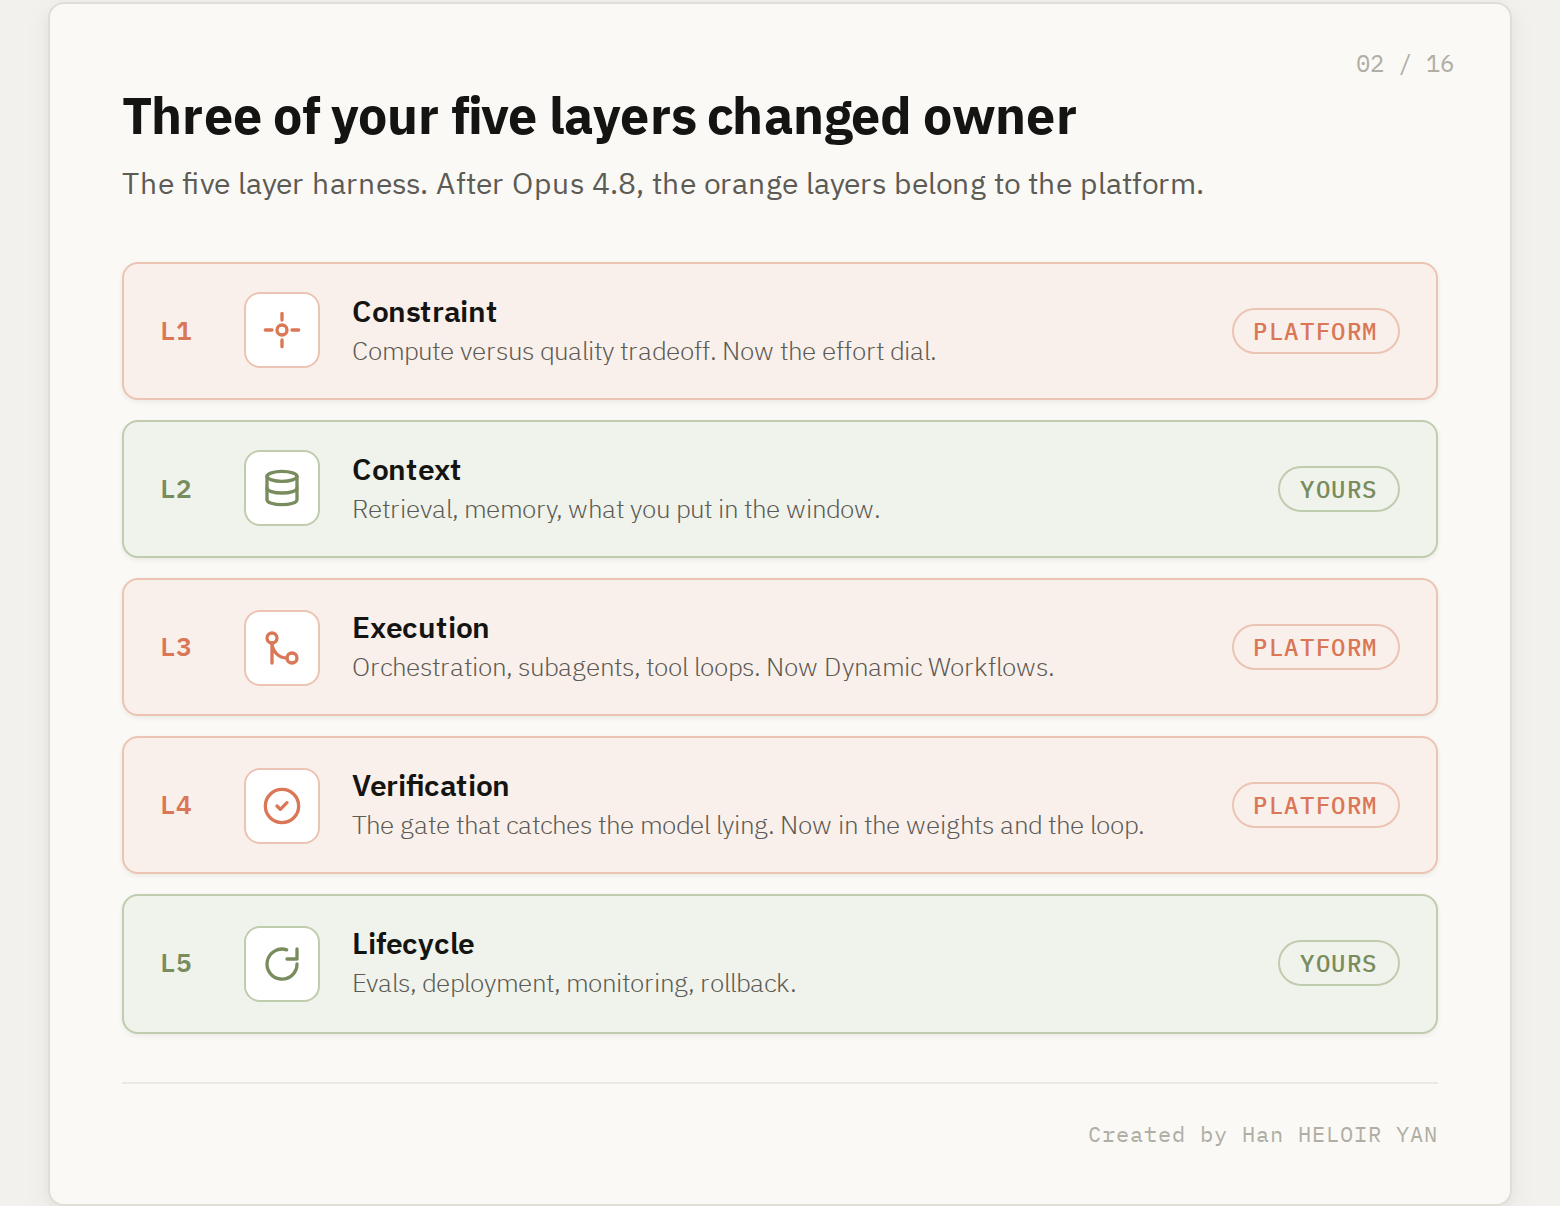The width and height of the screenshot is (1560, 1206).
Task: Select the L1 layer label
Action: (176, 331)
